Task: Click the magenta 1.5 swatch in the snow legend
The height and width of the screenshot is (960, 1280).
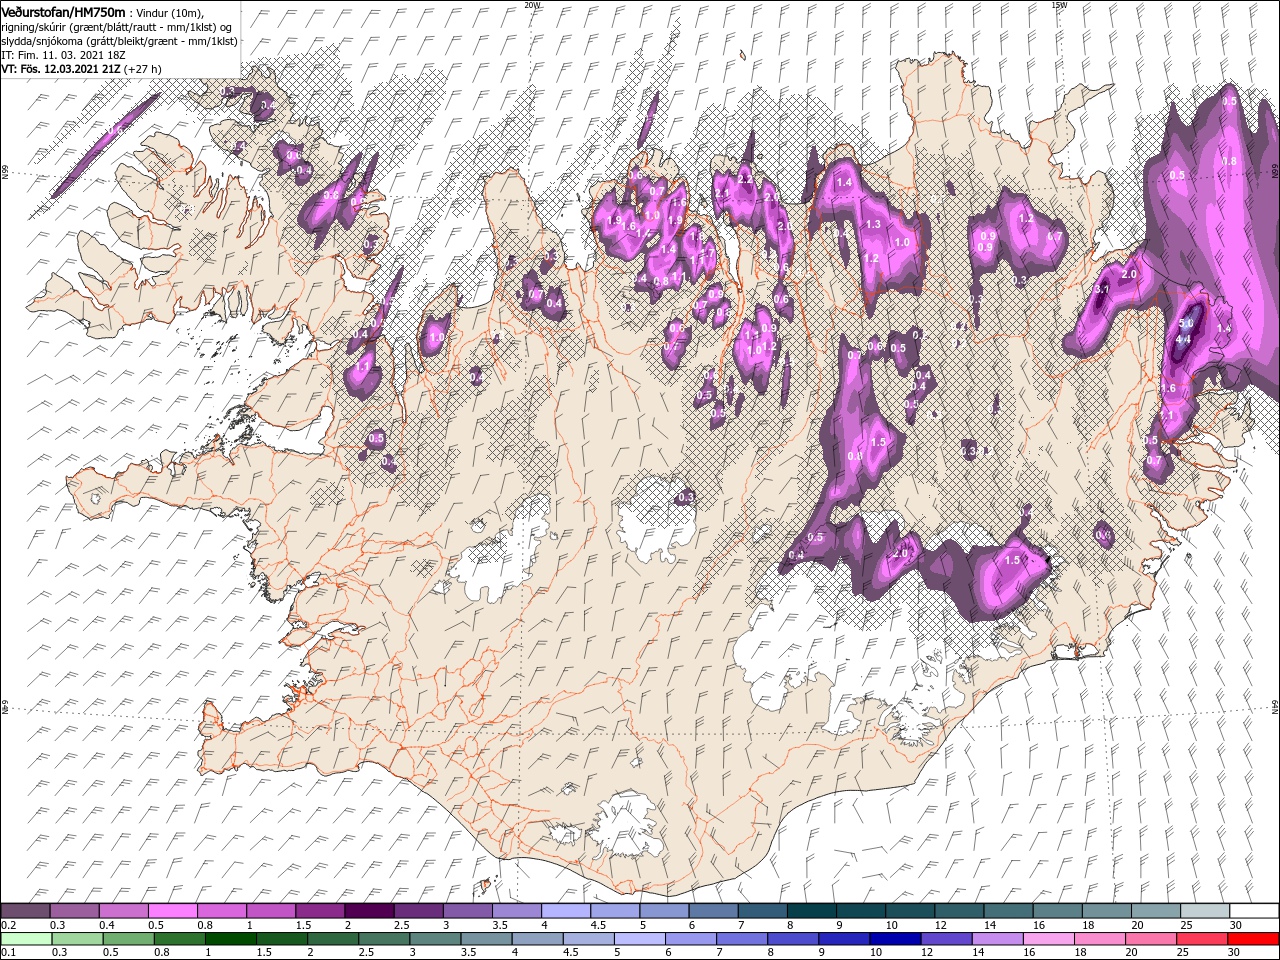Action: point(320,911)
